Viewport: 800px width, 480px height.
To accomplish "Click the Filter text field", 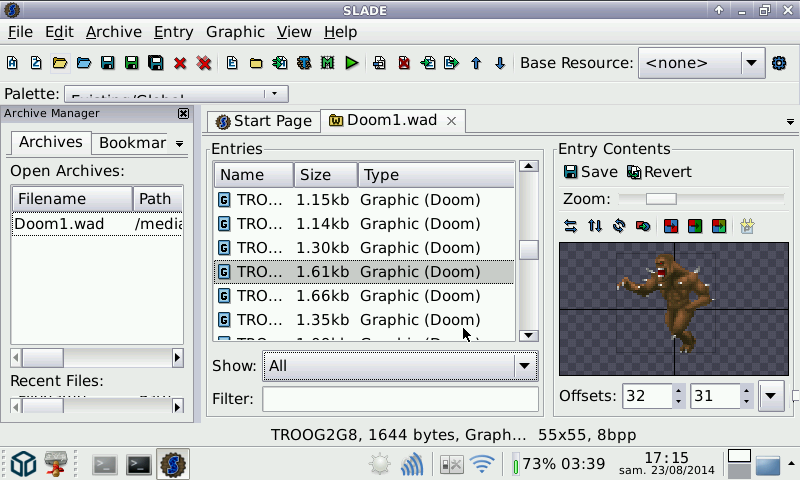I will [401, 399].
